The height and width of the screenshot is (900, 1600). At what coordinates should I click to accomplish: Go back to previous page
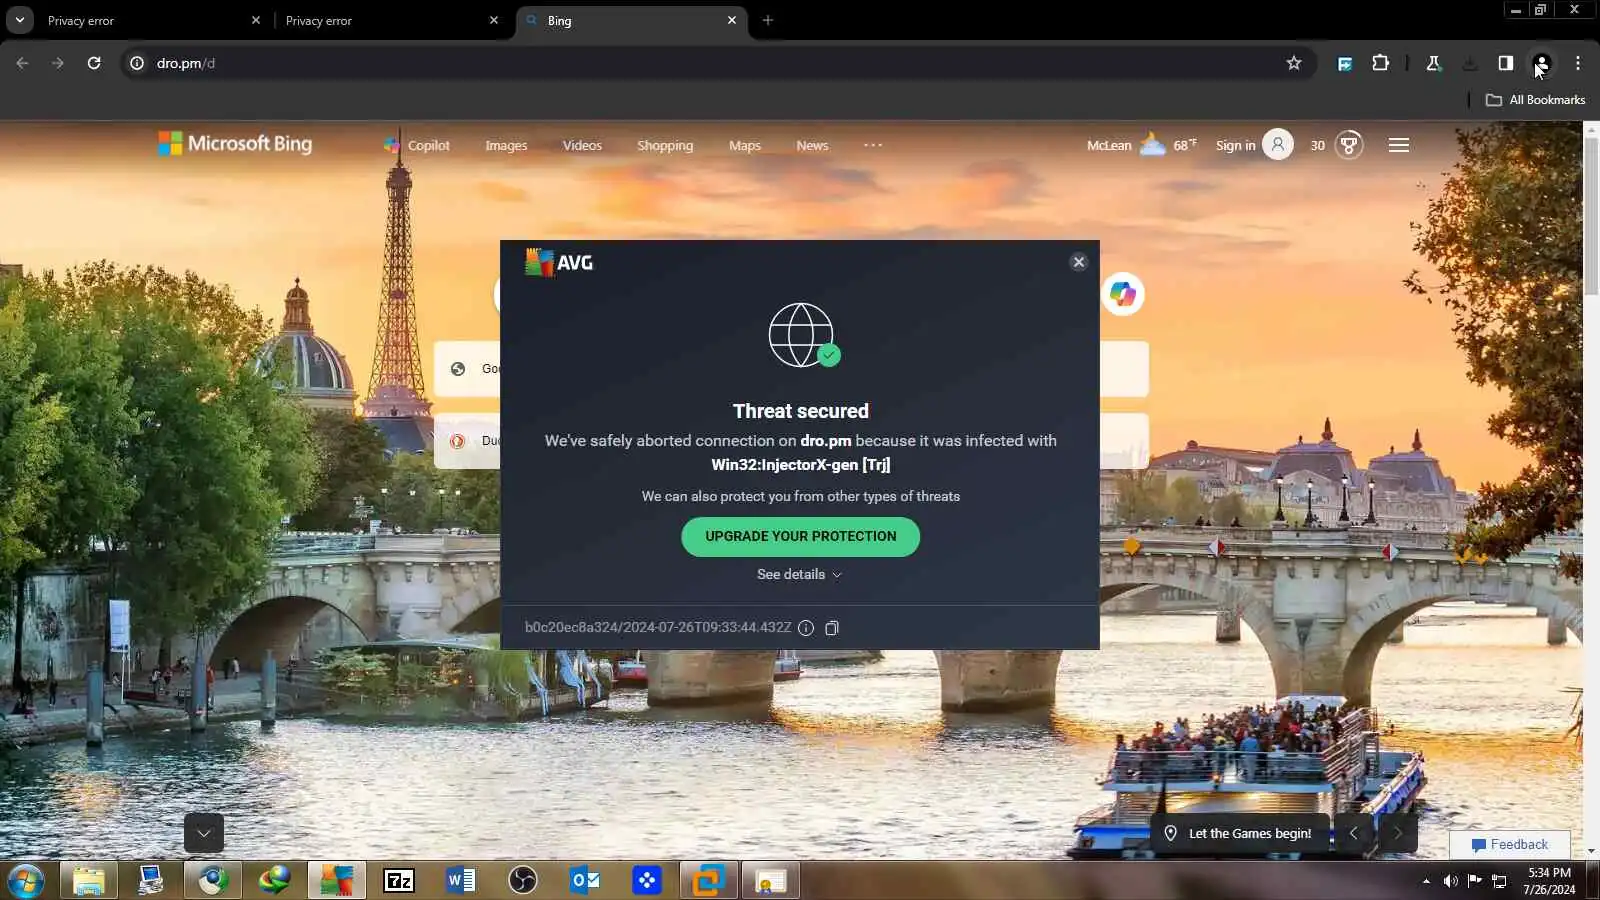22,63
